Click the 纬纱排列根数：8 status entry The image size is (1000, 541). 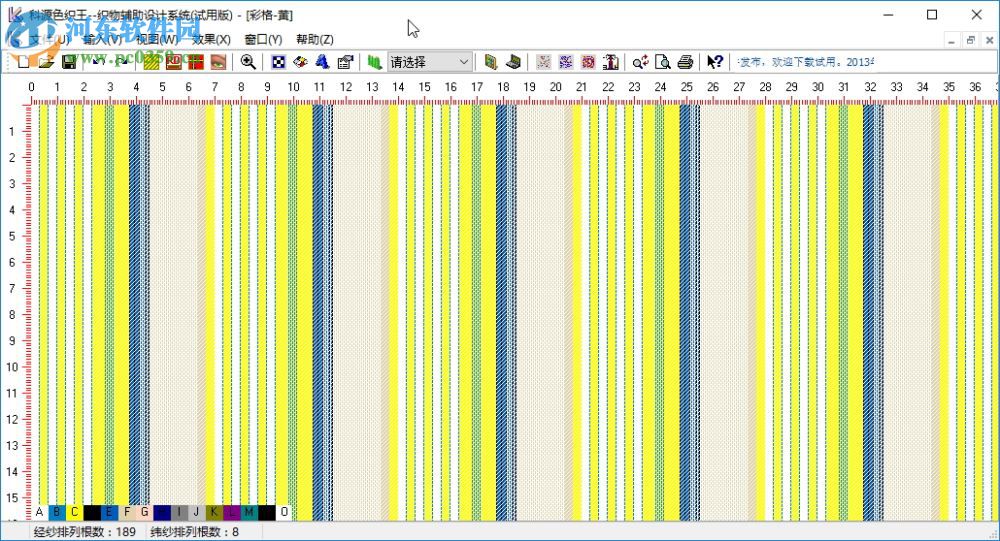[195, 531]
